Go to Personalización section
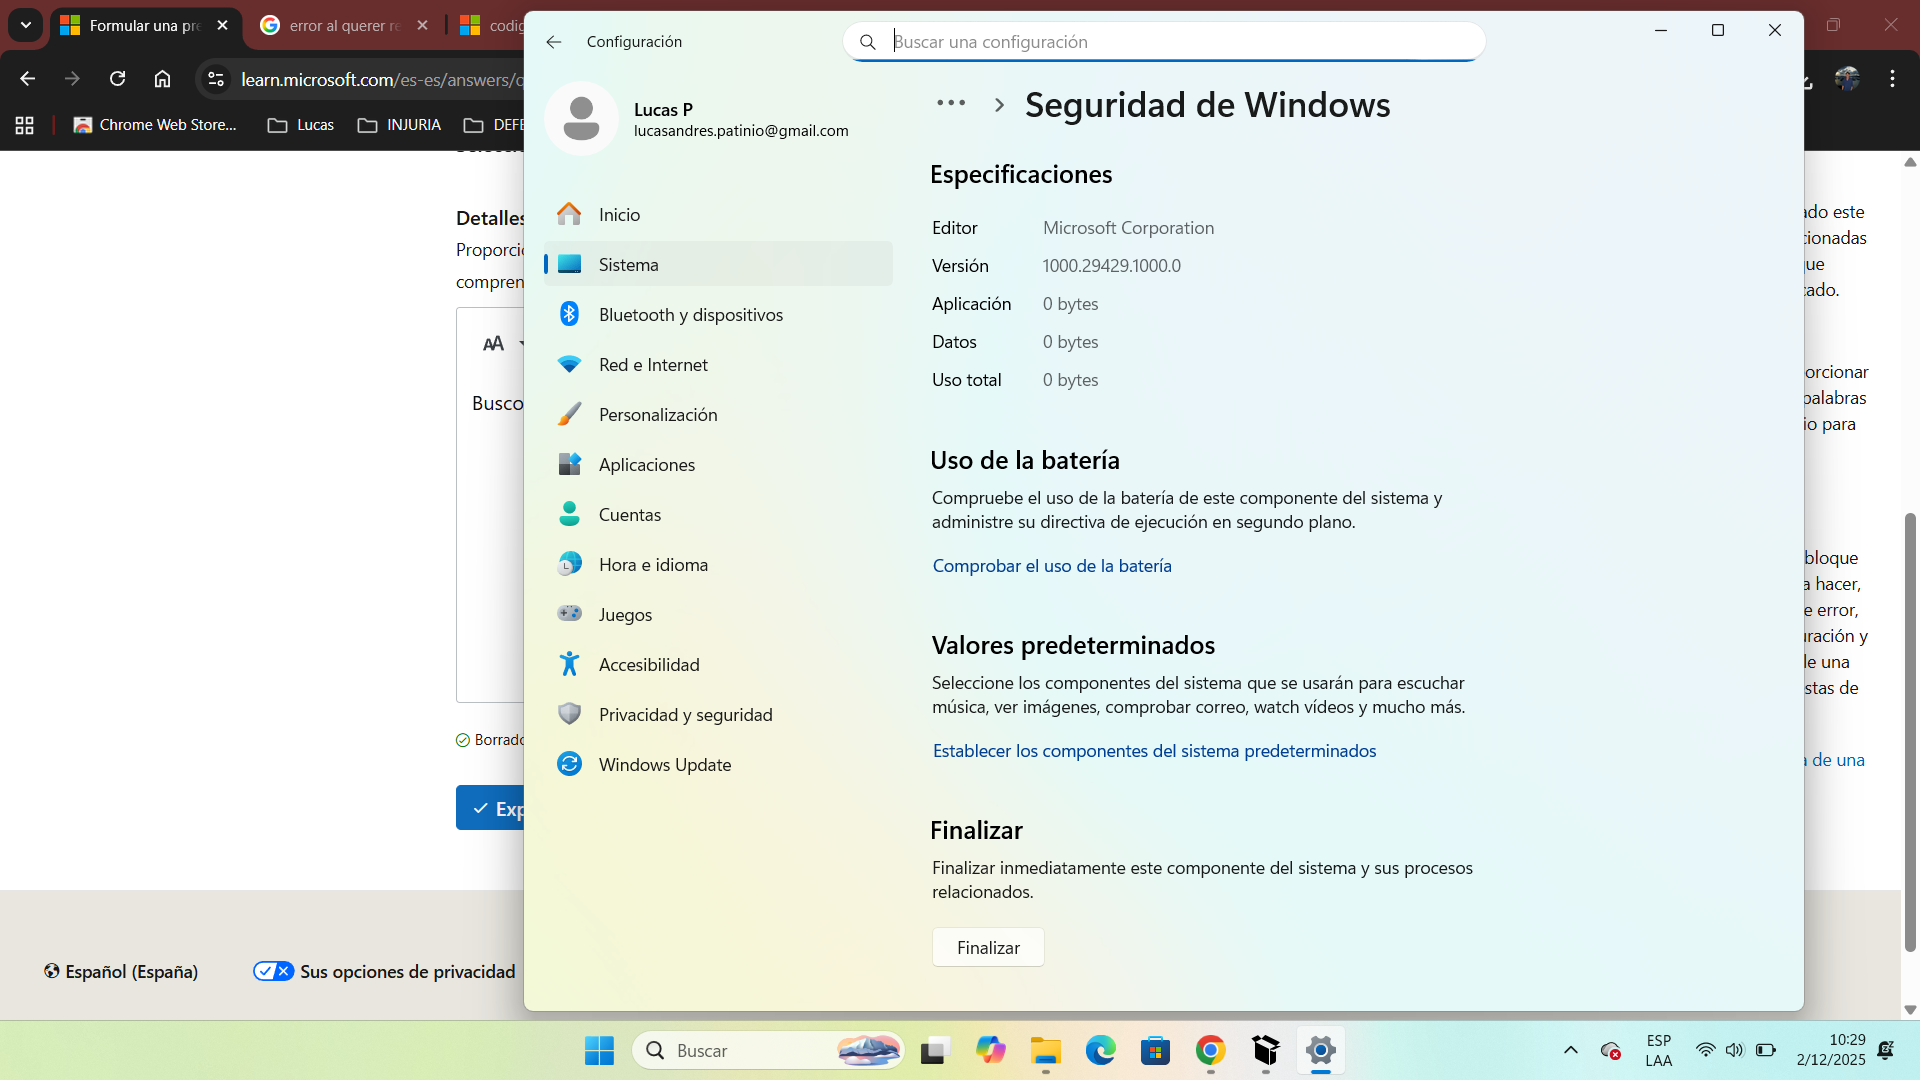Image resolution: width=1920 pixels, height=1080 pixels. [657, 415]
